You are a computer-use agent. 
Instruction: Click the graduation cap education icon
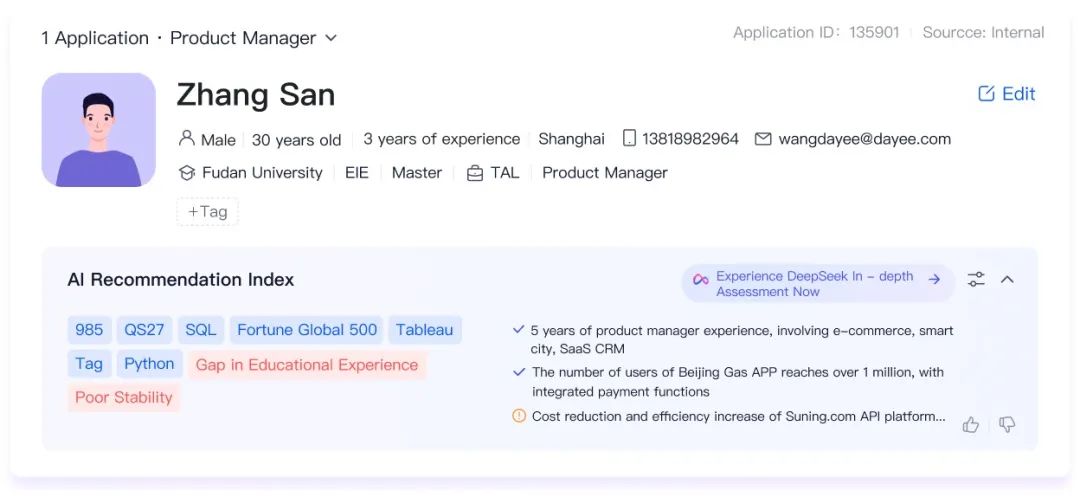187,173
